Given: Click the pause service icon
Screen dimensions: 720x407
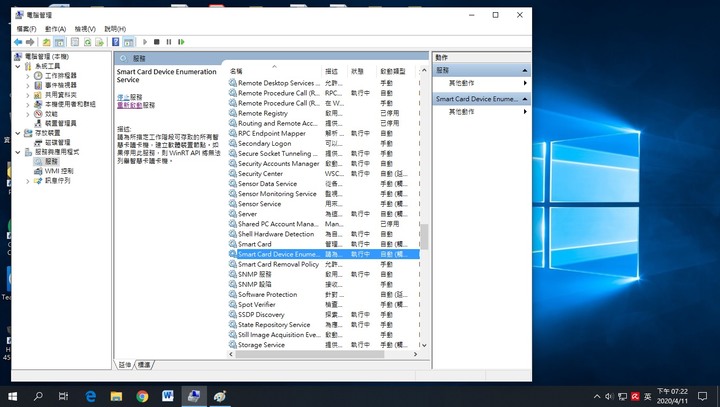Looking at the screenshot, I should point(169,42).
